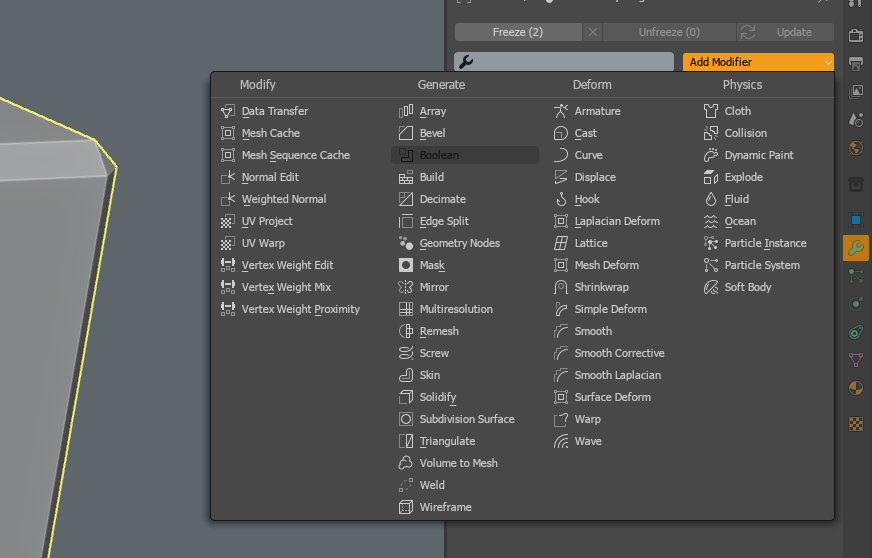
Task: Click the Geometry Nodes icon
Action: point(406,243)
